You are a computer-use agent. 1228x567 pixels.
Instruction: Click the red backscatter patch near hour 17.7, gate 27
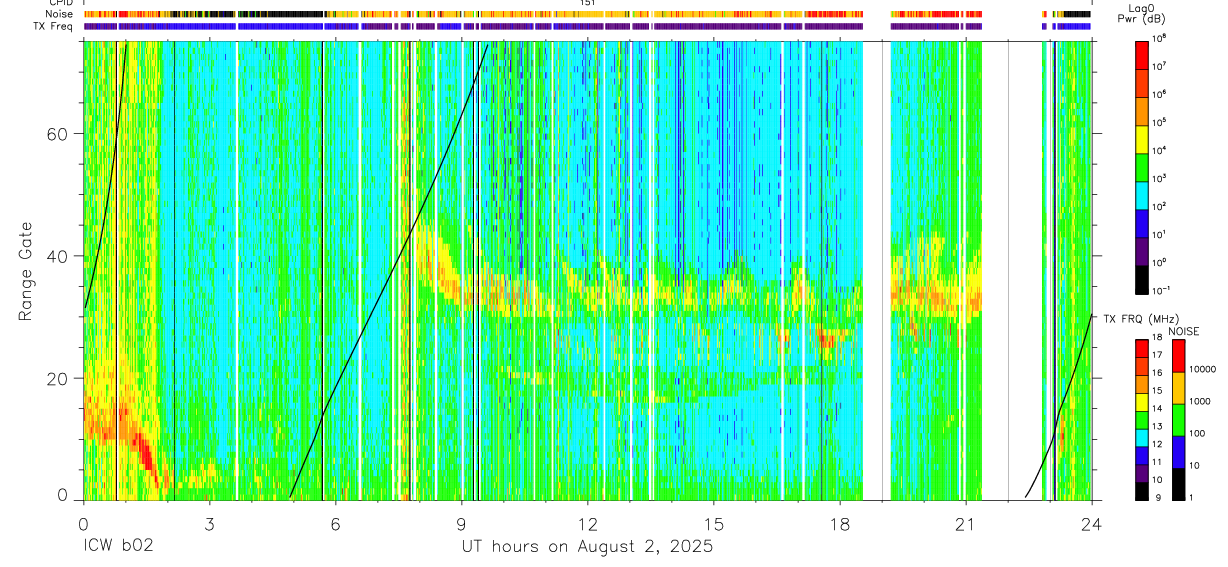coord(828,337)
